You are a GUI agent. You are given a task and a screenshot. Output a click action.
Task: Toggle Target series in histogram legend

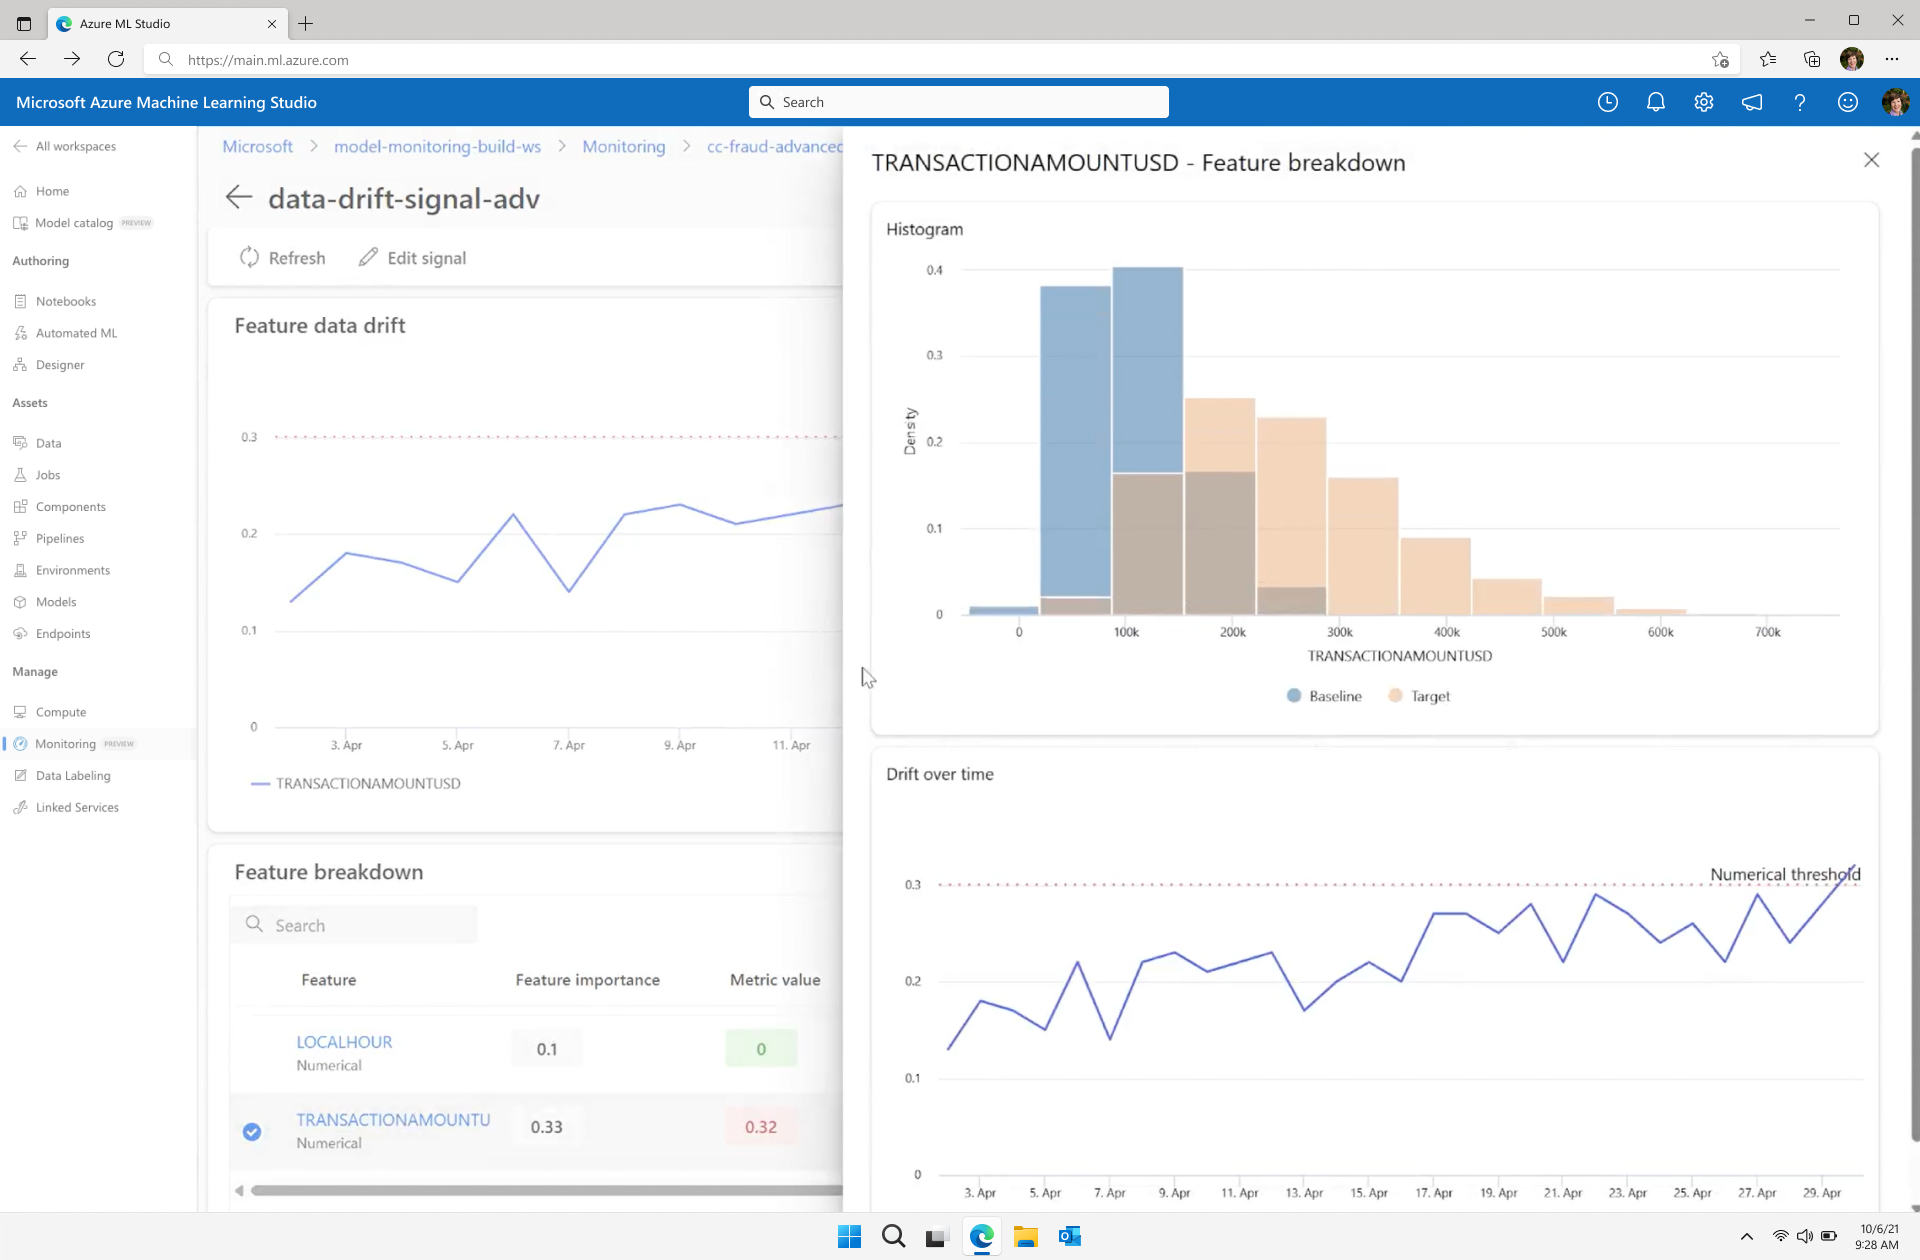[x=1419, y=696]
